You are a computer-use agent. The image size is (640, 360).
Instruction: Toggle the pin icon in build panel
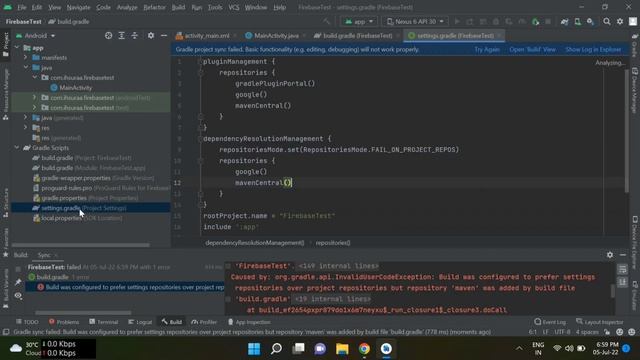pyautogui.click(x=18, y=282)
